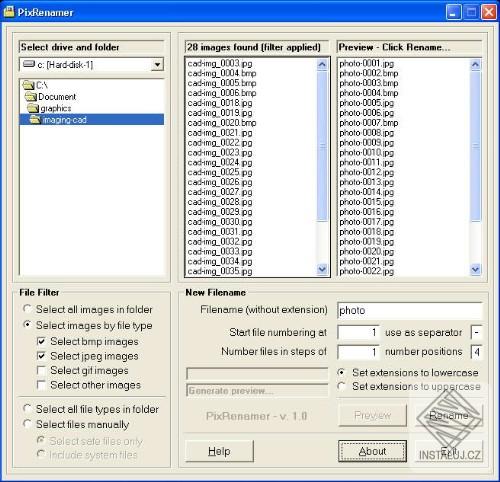Uncheck 'Select jpeg images' checkbox

[x=41, y=356]
